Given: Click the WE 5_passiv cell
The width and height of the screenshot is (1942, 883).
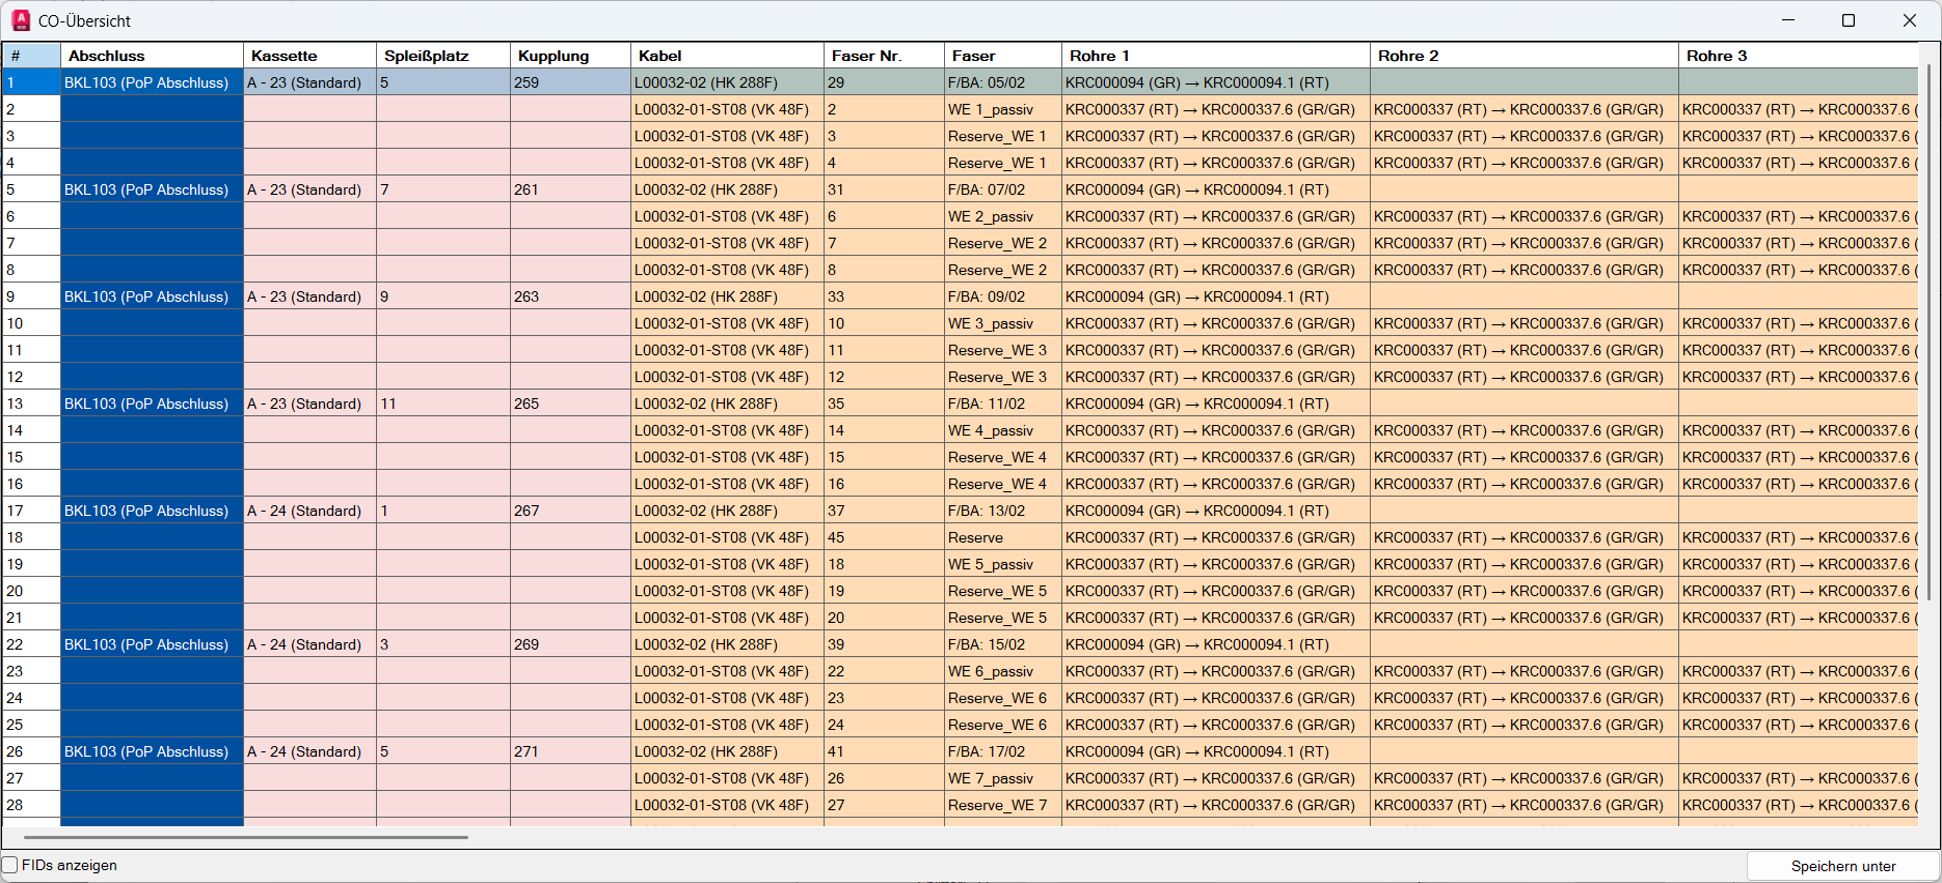Looking at the screenshot, I should (x=1003, y=565).
